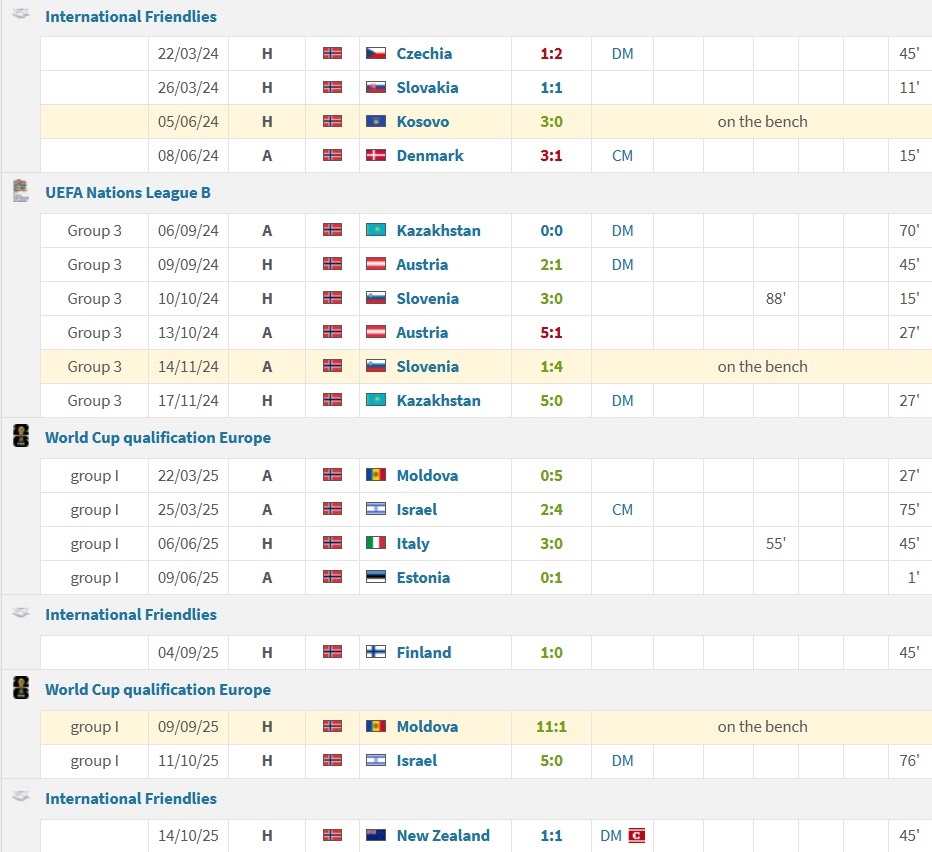The height and width of the screenshot is (852, 932).
Task: Click Norway flag in the Italy row
Action: pyautogui.click(x=332, y=543)
